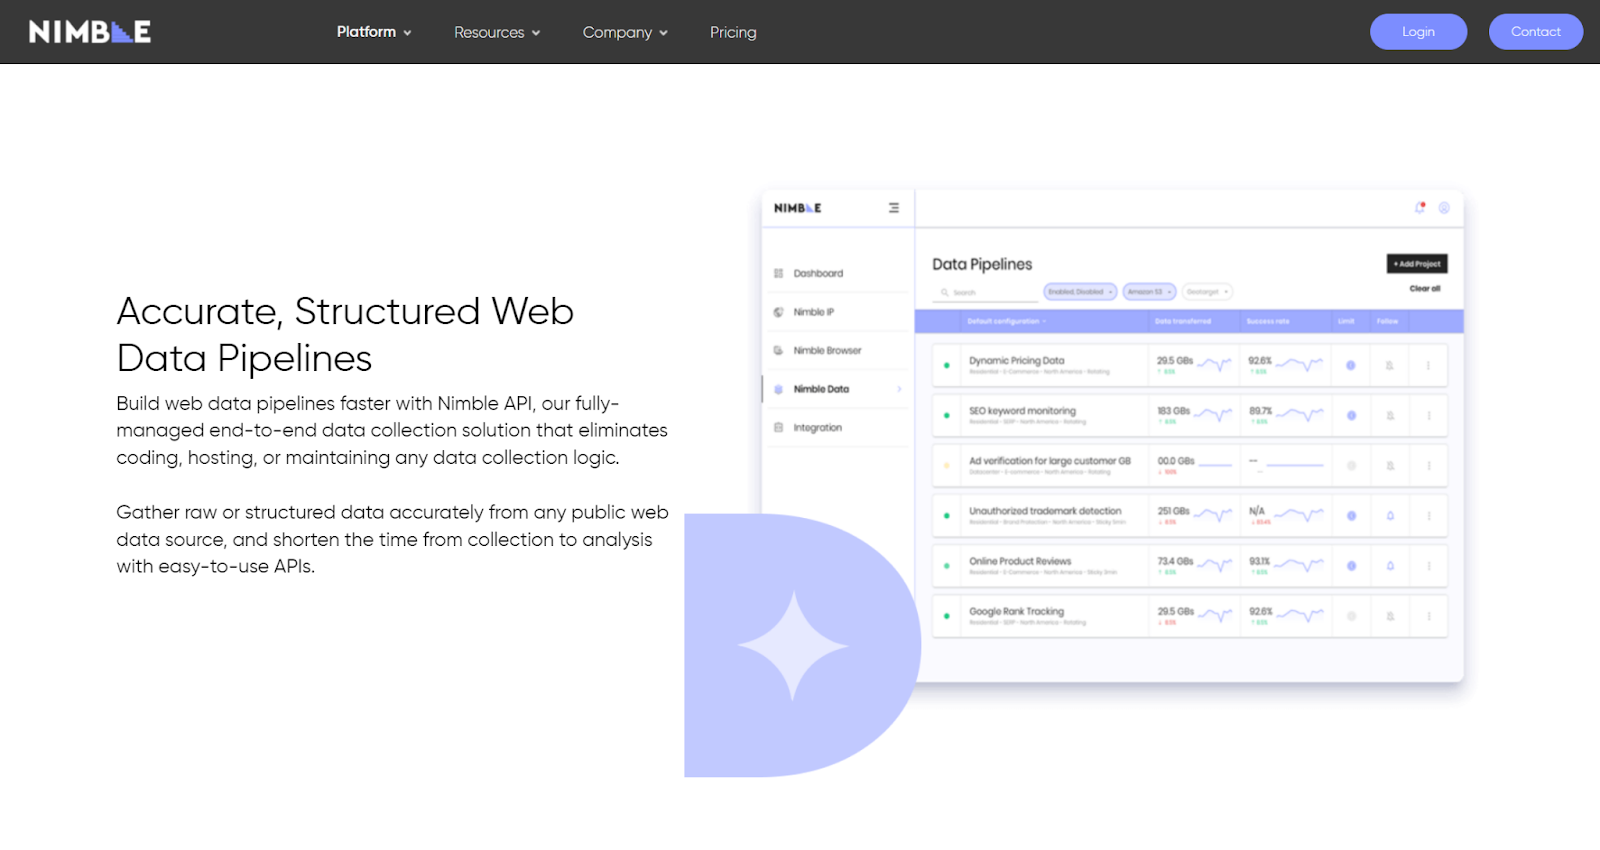Sort by the Default configuration column header
1600x850 pixels.
pos(1007,321)
